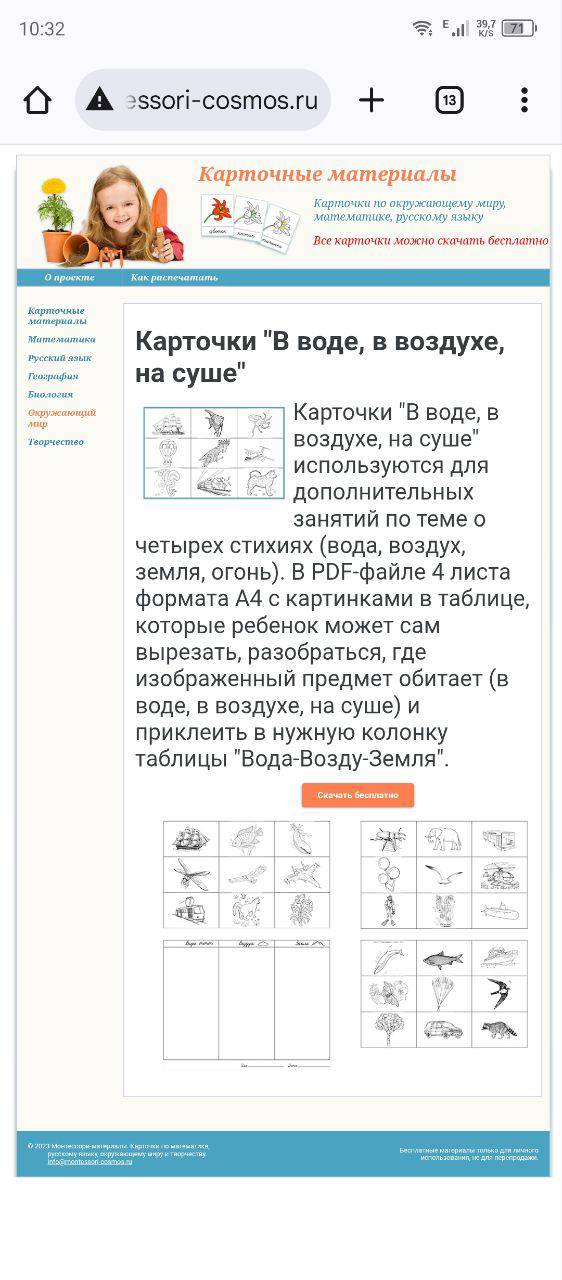Tap the browser home icon

click(x=37, y=100)
